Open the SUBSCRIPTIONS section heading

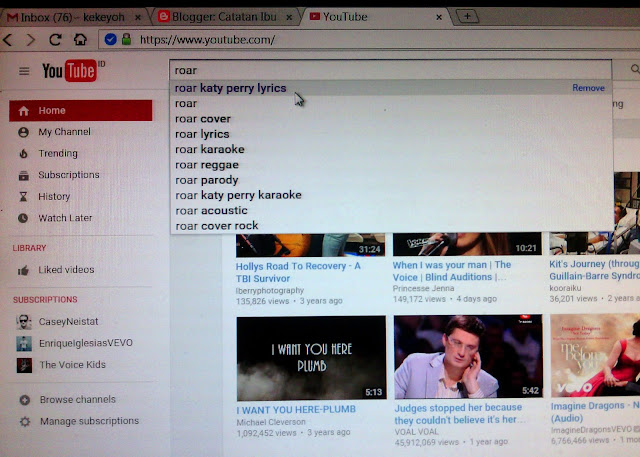(45, 299)
